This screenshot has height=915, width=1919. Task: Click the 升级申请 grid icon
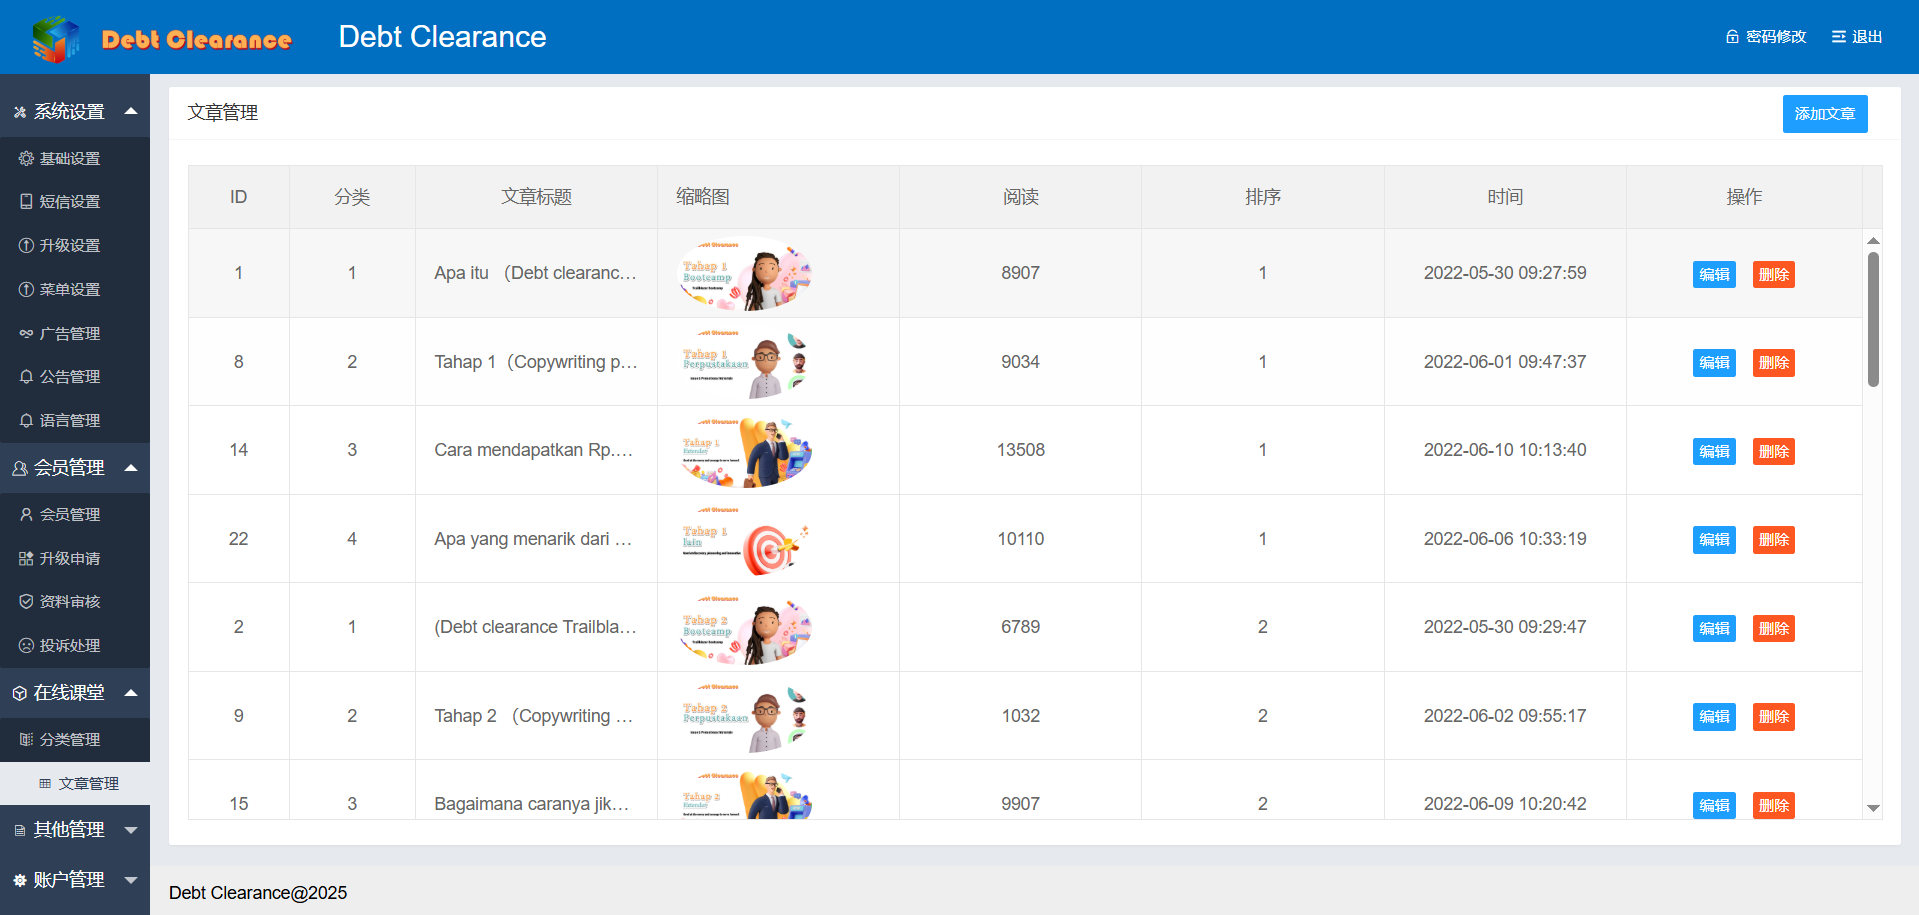pyautogui.click(x=26, y=559)
